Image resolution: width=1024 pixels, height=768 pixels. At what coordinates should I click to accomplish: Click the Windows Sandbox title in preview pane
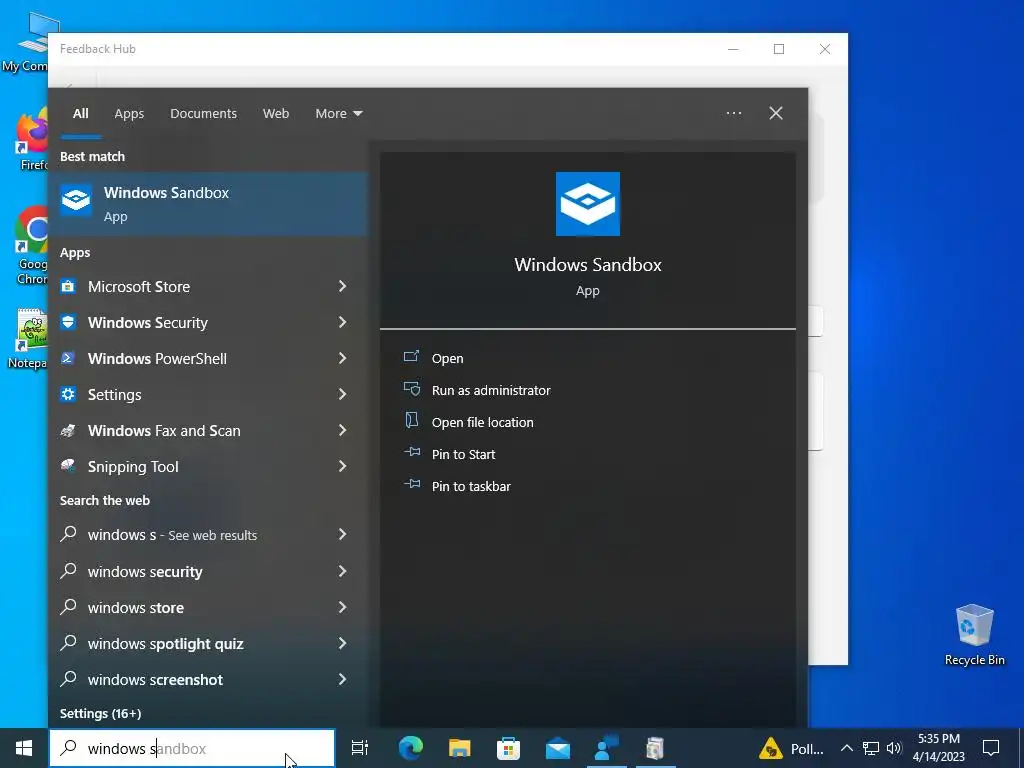(x=588, y=264)
